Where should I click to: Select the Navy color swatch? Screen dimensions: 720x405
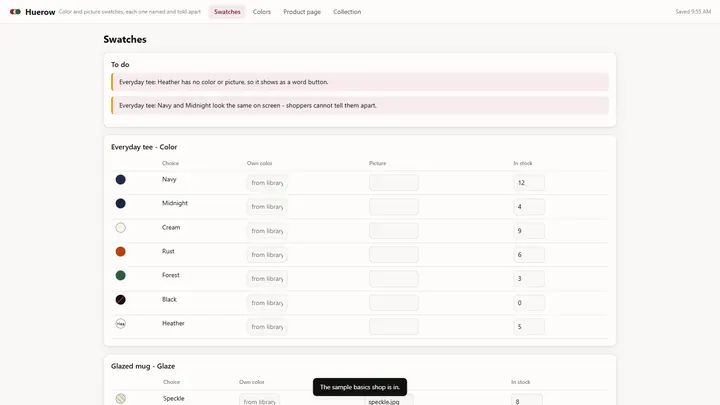pos(120,180)
